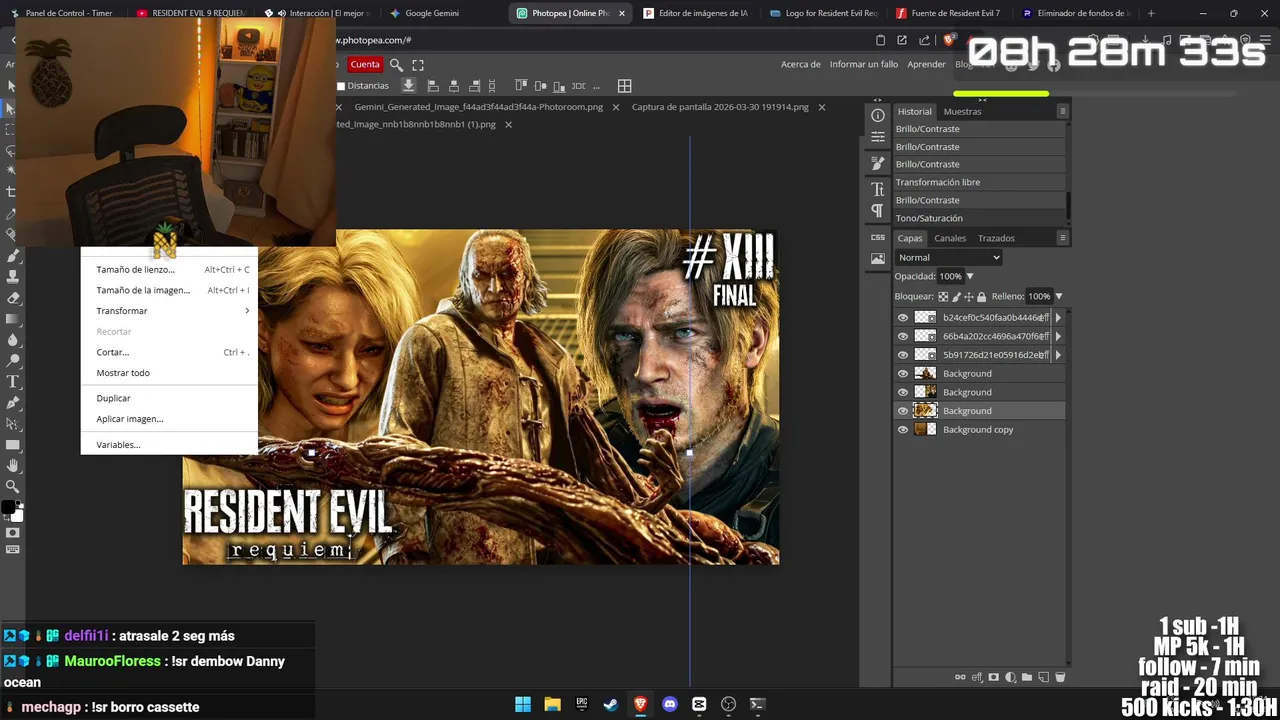Toggle visibility of Background copy layer
The image size is (1280, 720).
903,430
